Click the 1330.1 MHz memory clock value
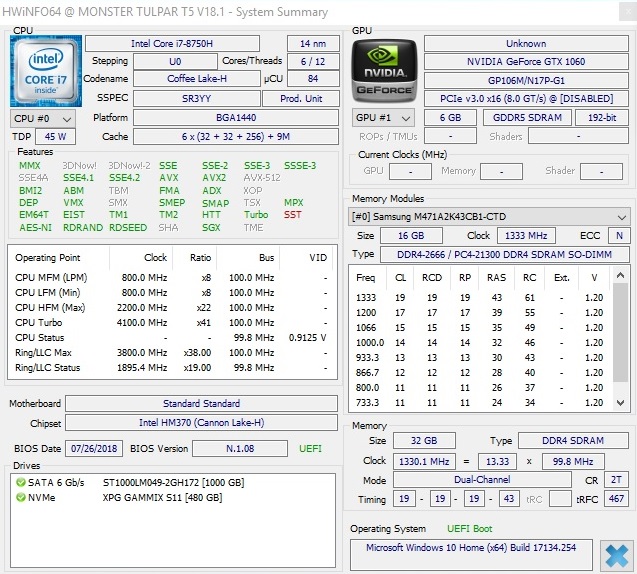This screenshot has width=637, height=574. 424,462
